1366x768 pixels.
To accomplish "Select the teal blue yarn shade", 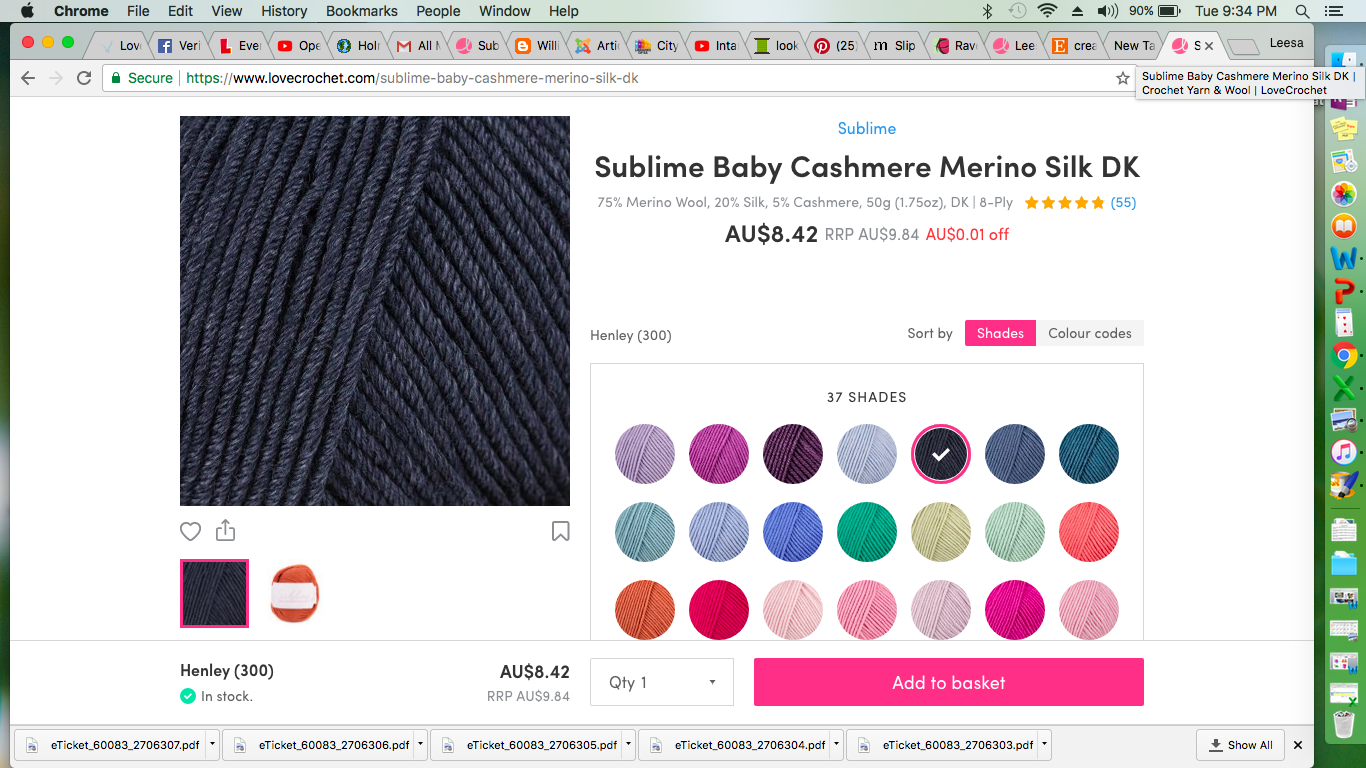I will pos(1089,454).
